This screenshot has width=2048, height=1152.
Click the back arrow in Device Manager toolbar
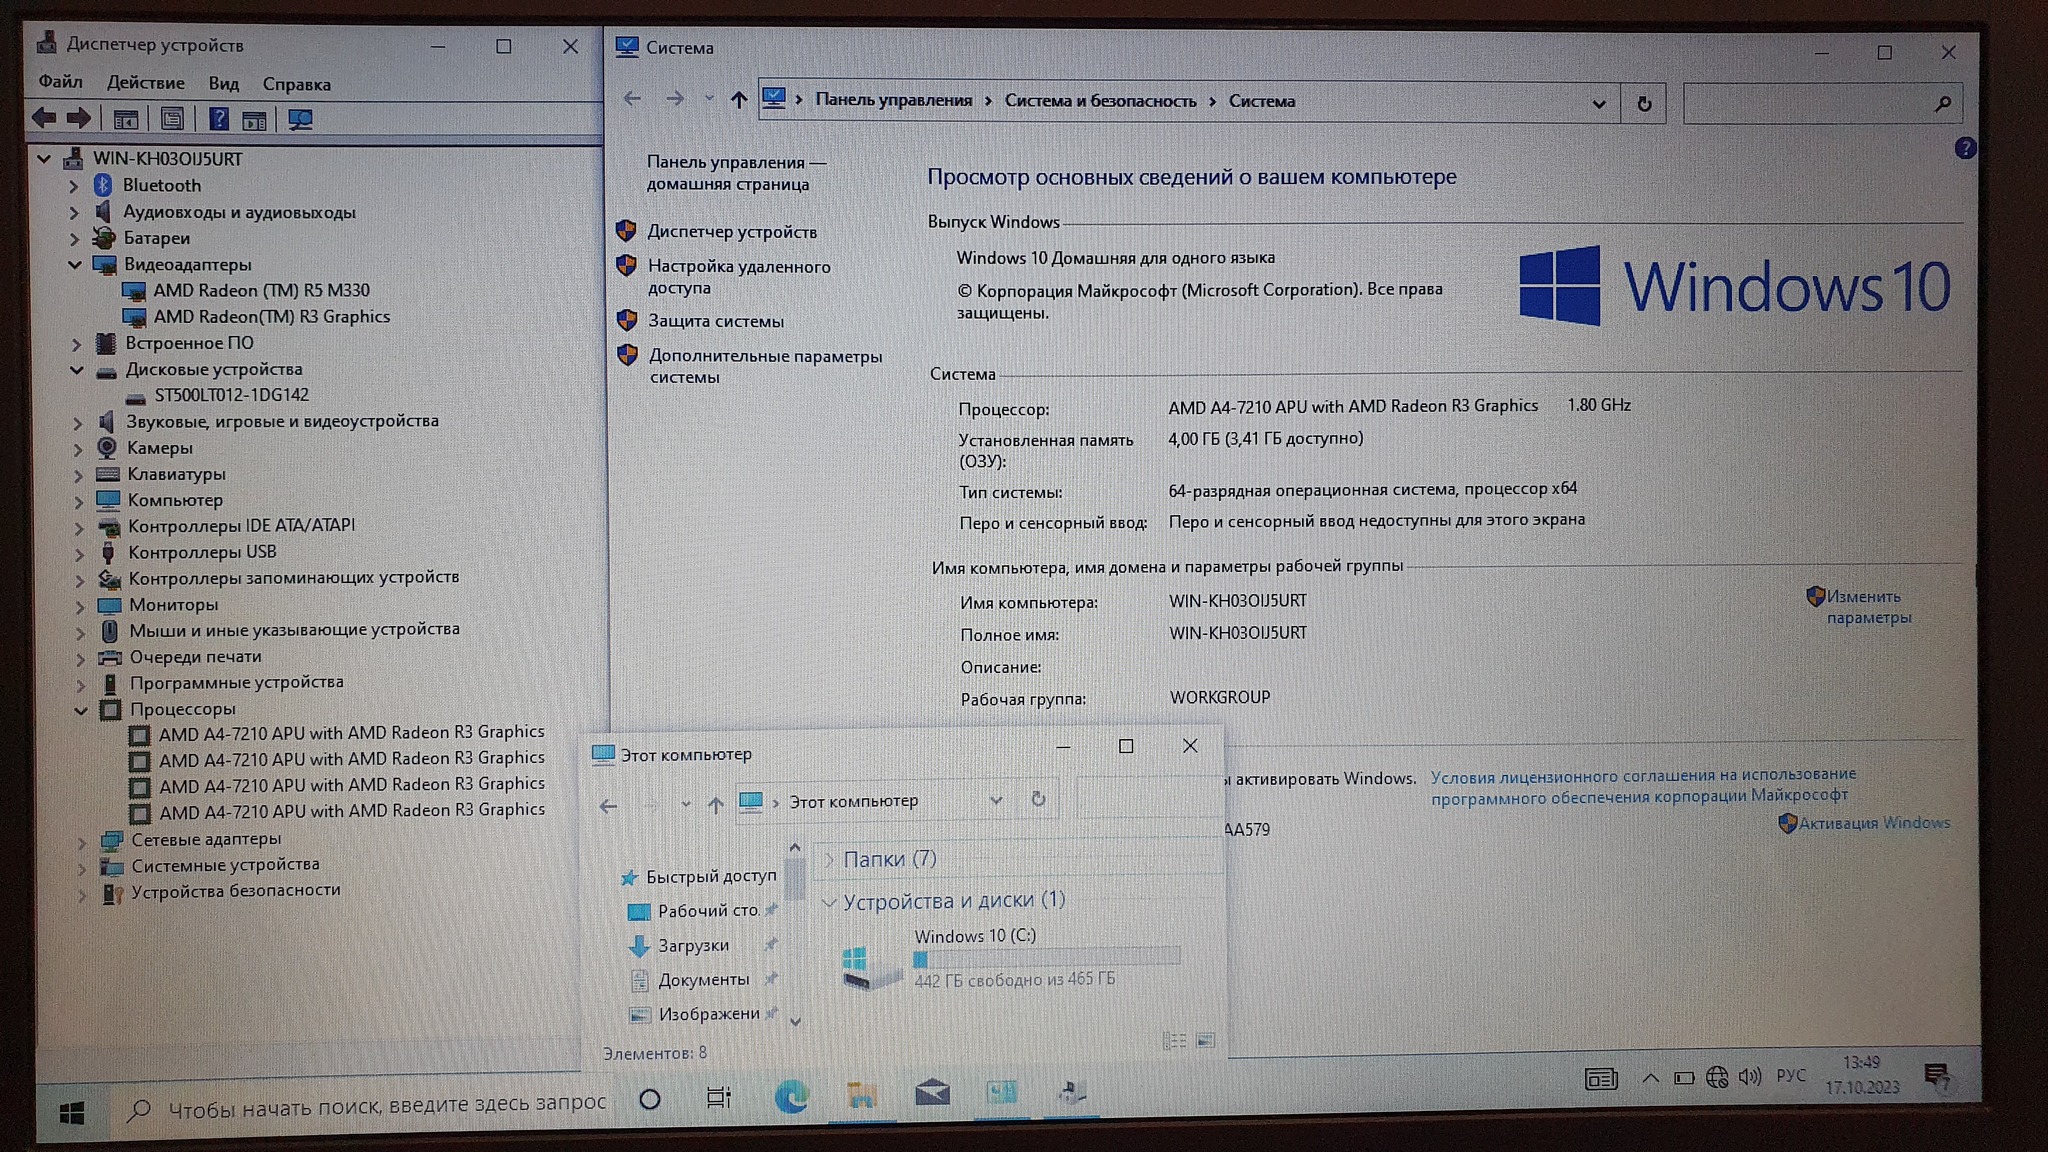tap(44, 118)
